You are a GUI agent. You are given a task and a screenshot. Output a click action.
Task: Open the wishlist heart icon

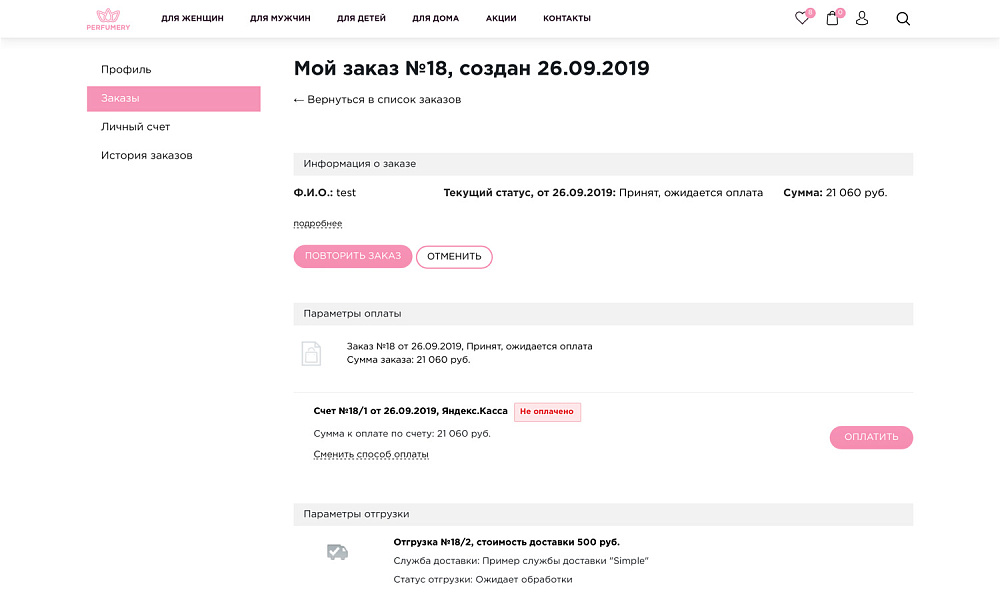click(800, 18)
